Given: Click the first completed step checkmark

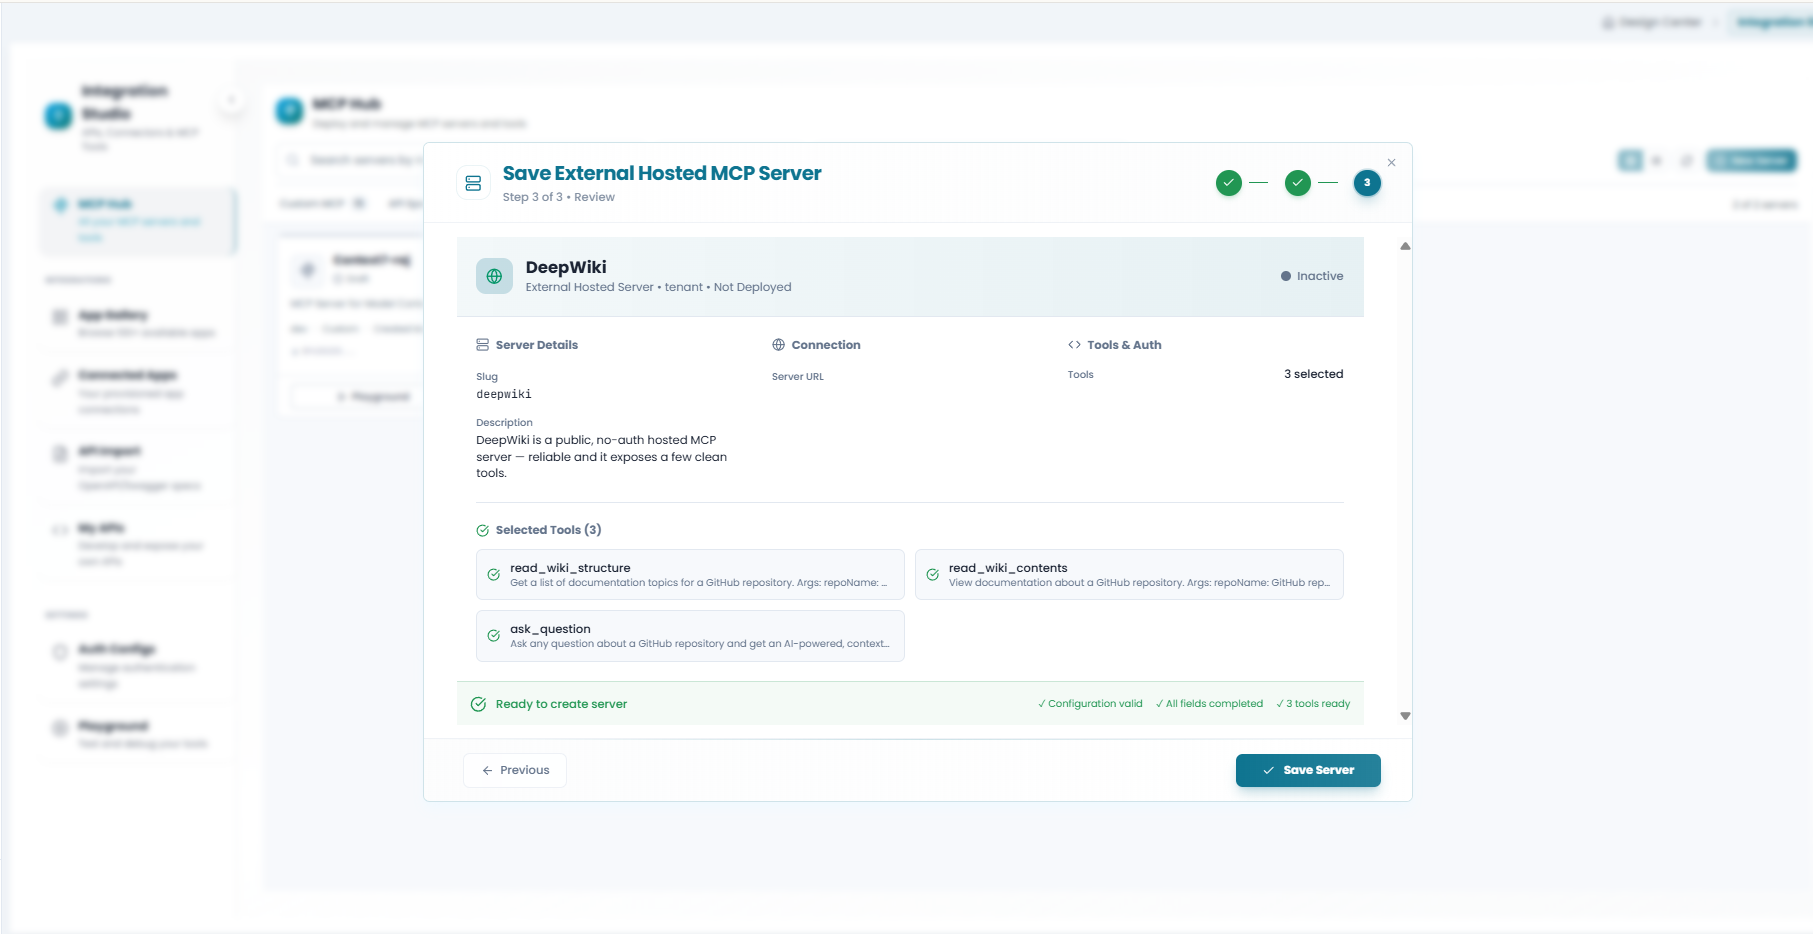Looking at the screenshot, I should [1229, 183].
